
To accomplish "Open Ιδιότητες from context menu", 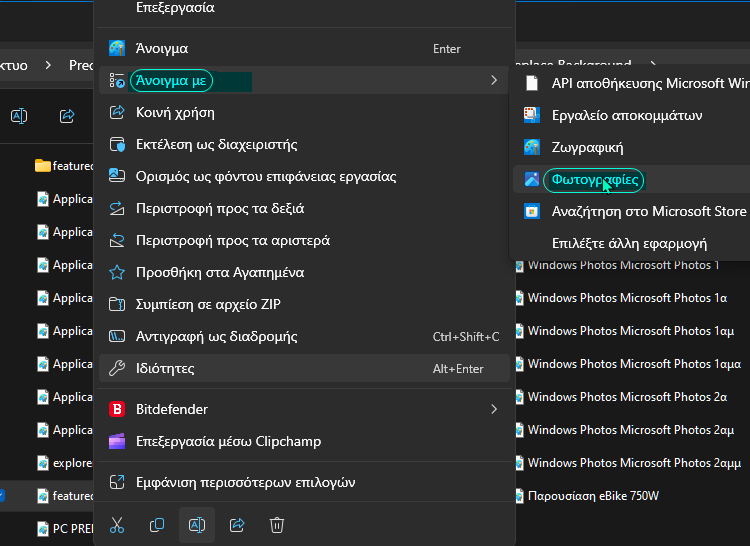I will point(304,368).
